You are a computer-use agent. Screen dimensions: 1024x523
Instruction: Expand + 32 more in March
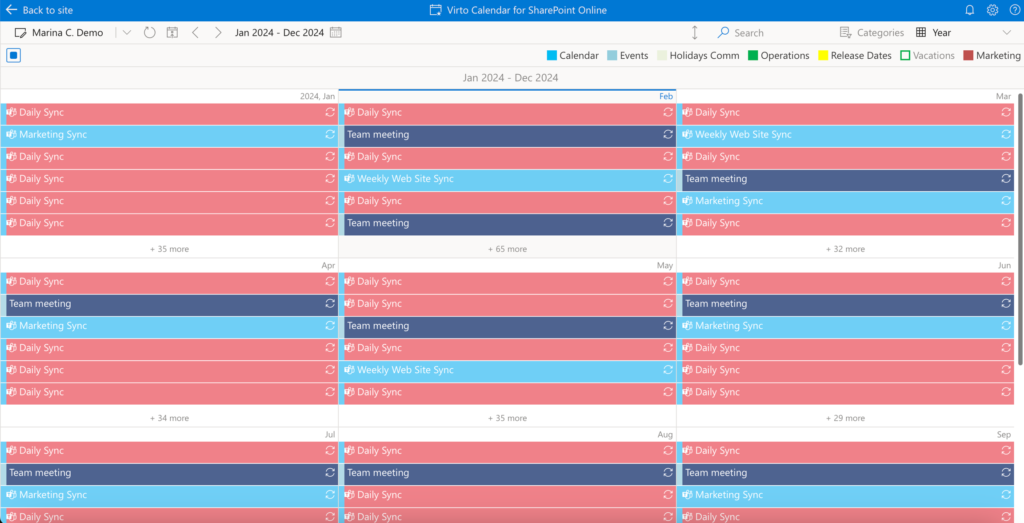(845, 249)
